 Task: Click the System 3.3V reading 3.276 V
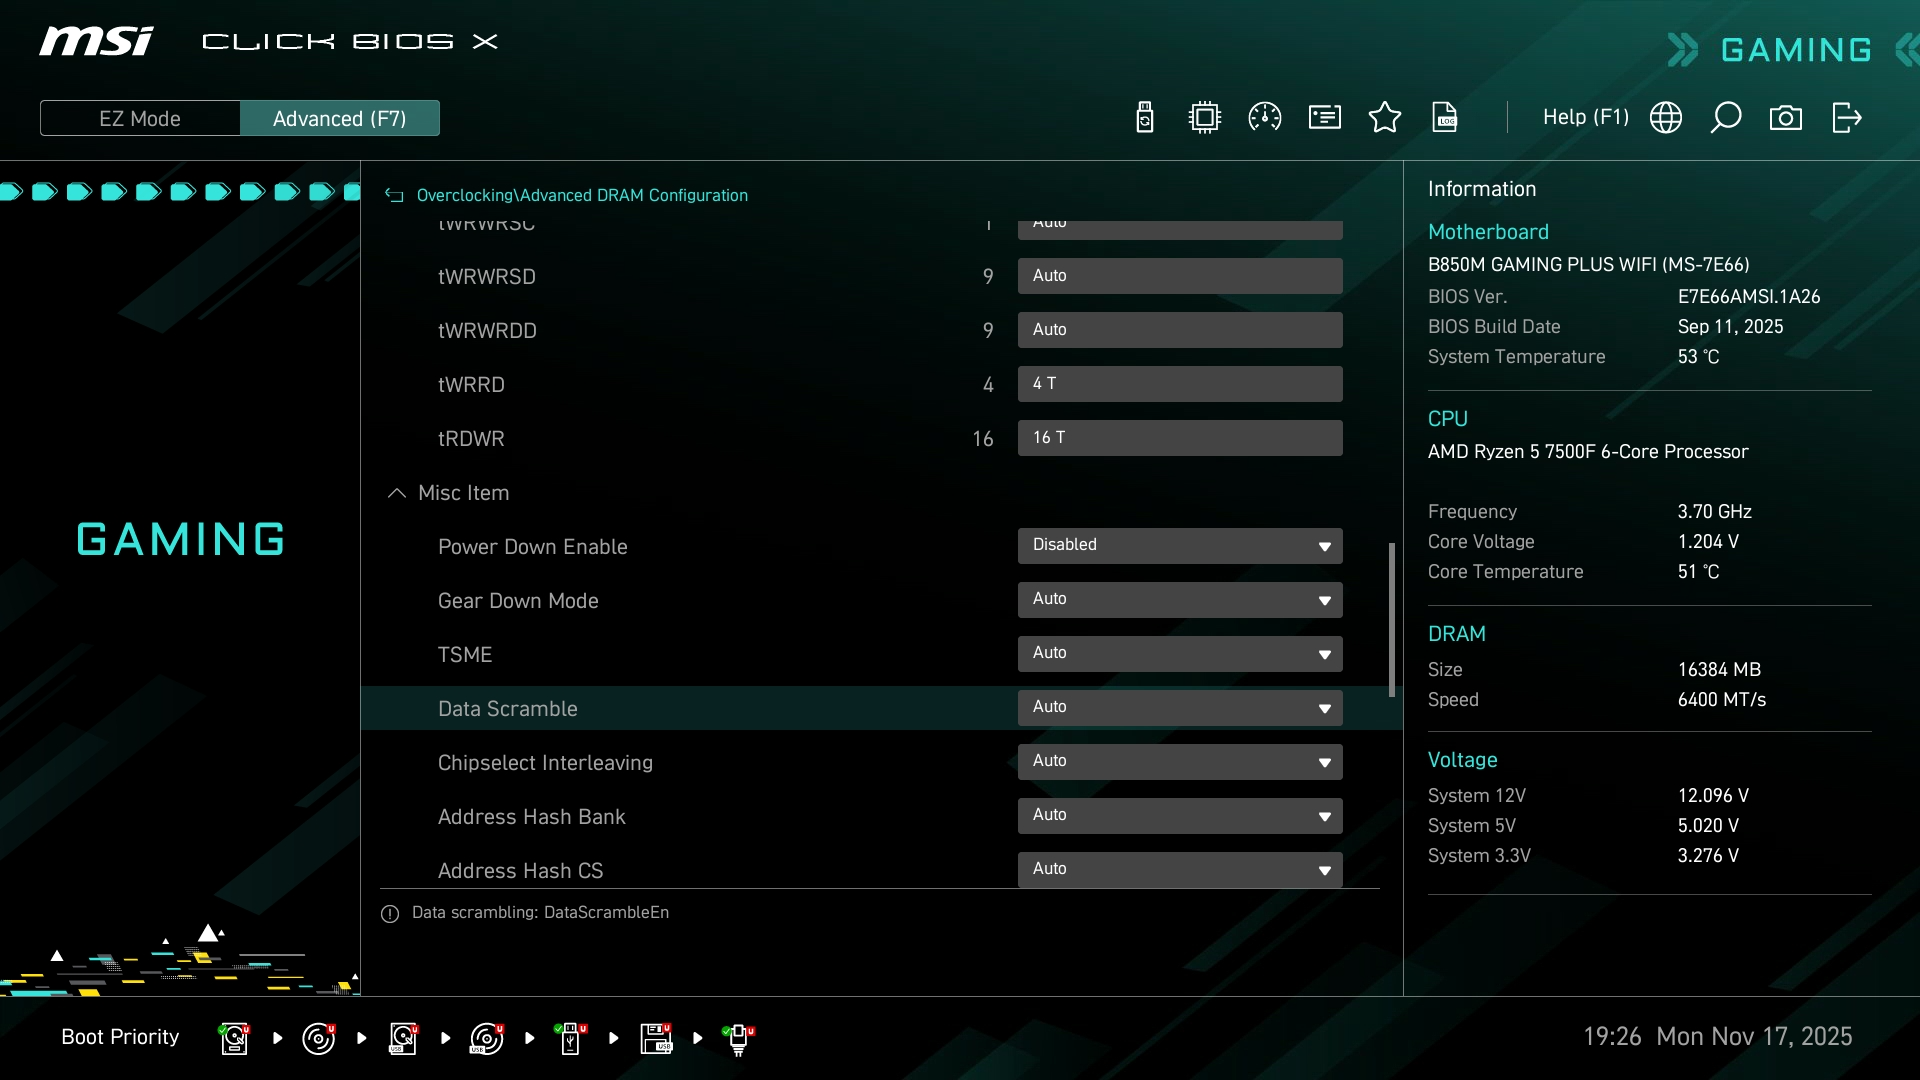click(x=1708, y=856)
